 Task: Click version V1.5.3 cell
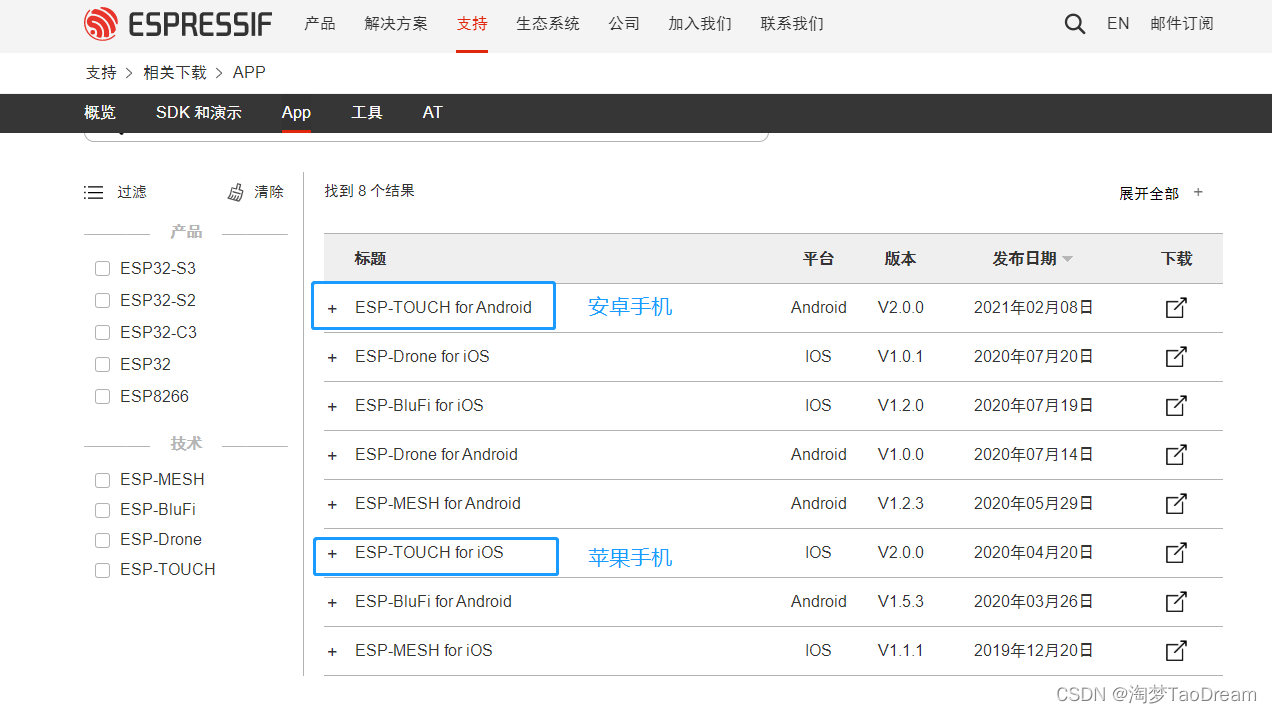[901, 602]
